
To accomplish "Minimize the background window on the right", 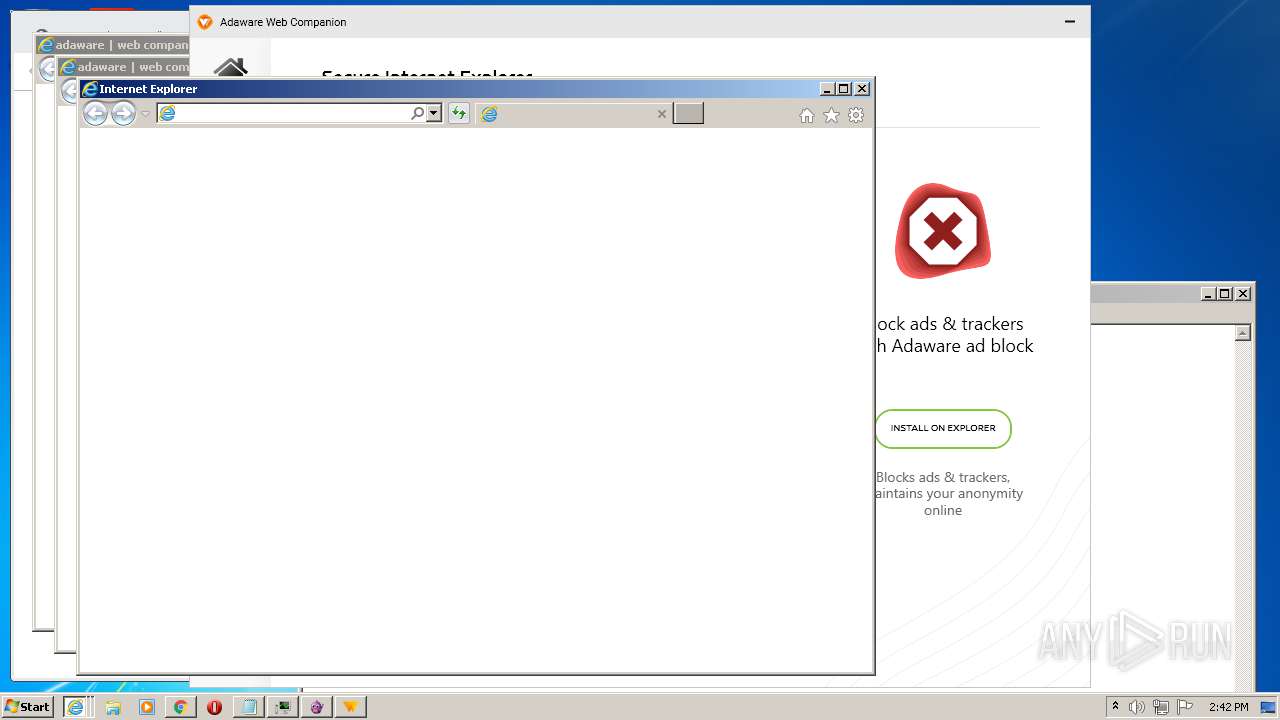I will 1208,294.
